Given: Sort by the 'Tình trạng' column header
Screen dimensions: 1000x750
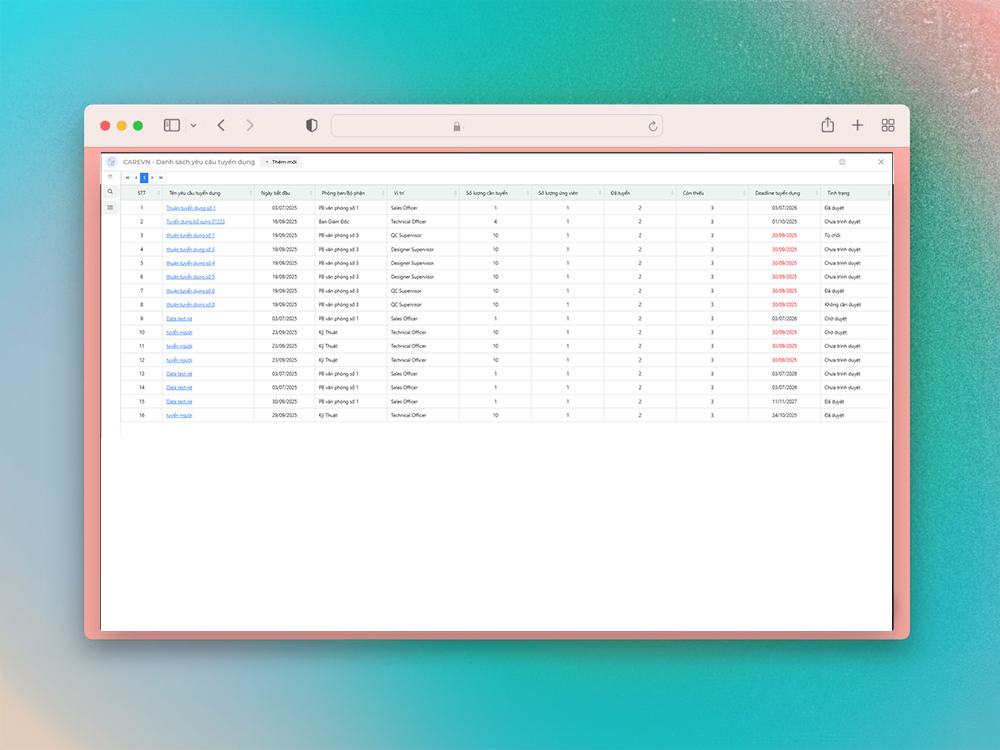Looking at the screenshot, I should pyautogui.click(x=838, y=193).
